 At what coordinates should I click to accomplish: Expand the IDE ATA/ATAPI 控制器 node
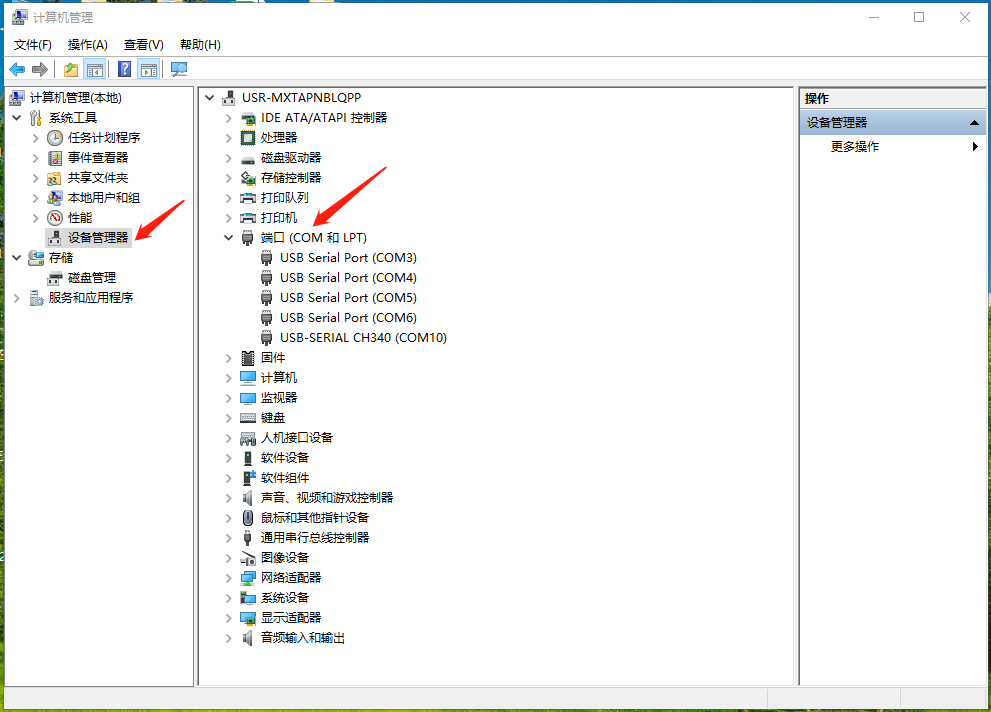click(x=228, y=118)
